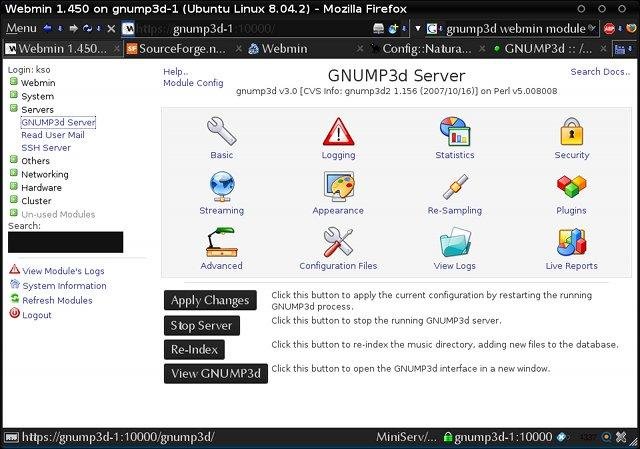Expand the System category in sidebar
This screenshot has width=640, height=449.
pyautogui.click(x=13, y=95)
